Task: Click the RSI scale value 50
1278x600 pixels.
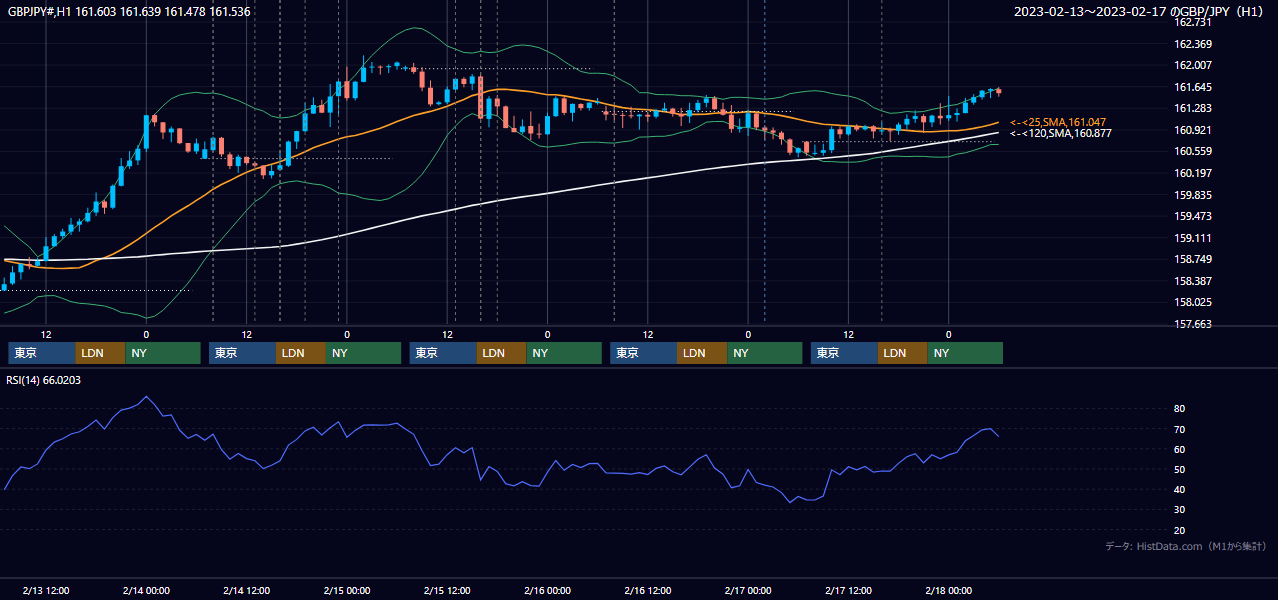Action: click(x=1180, y=469)
